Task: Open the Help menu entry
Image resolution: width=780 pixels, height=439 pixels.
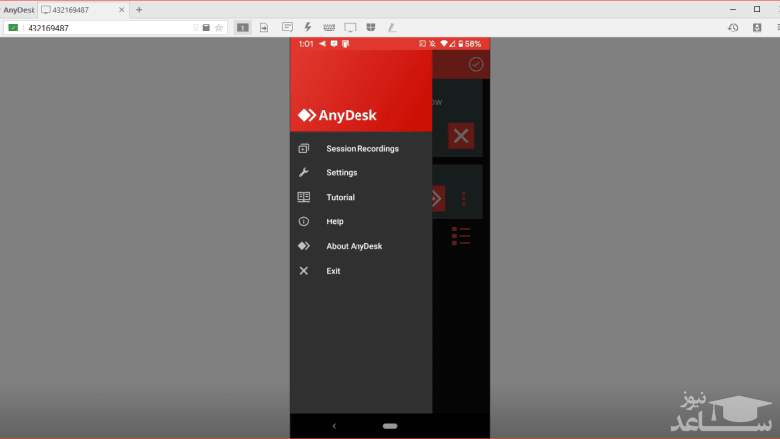Action: point(334,221)
